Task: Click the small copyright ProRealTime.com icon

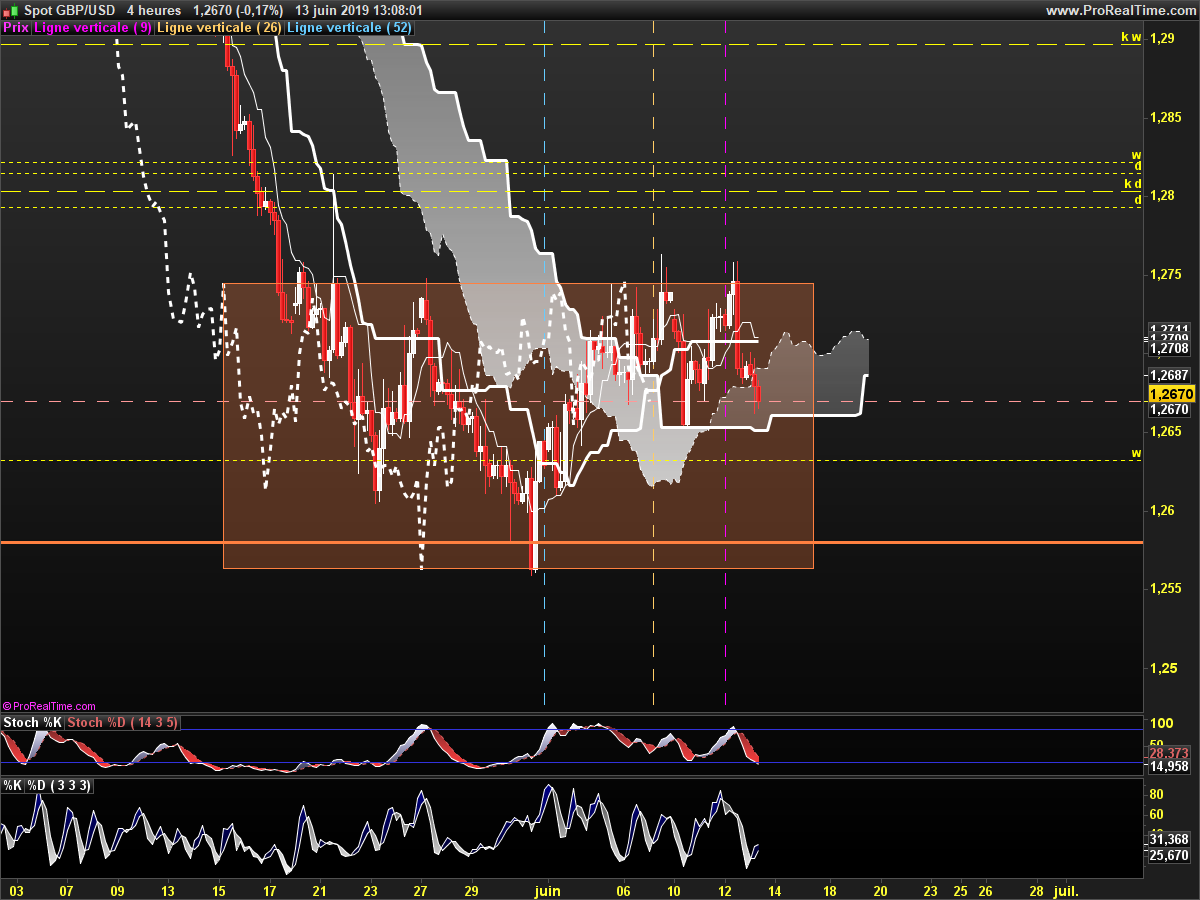Action: 7,706
